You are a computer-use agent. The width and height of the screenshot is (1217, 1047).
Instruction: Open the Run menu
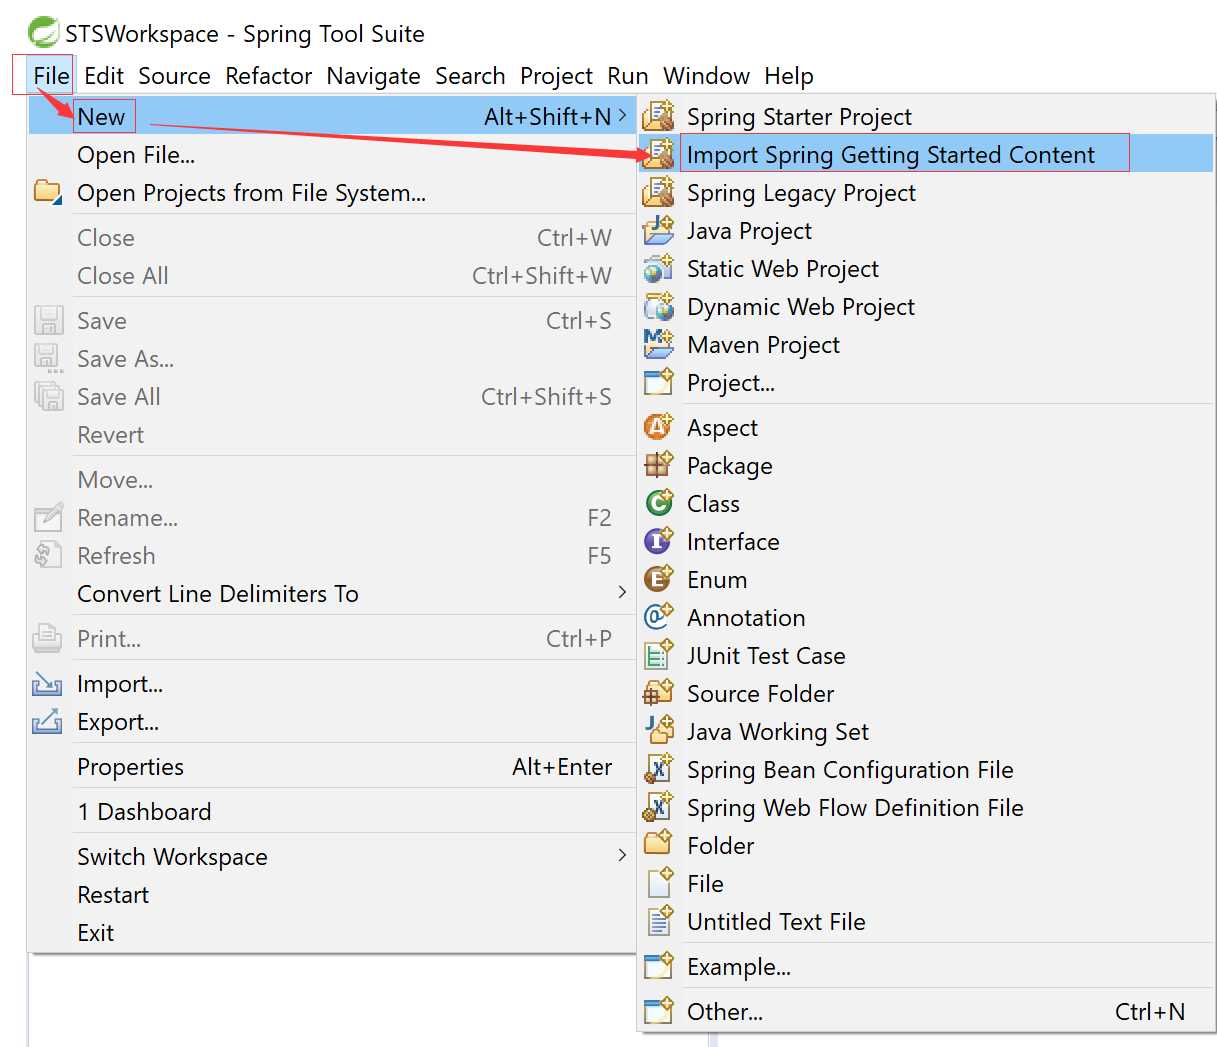click(628, 76)
